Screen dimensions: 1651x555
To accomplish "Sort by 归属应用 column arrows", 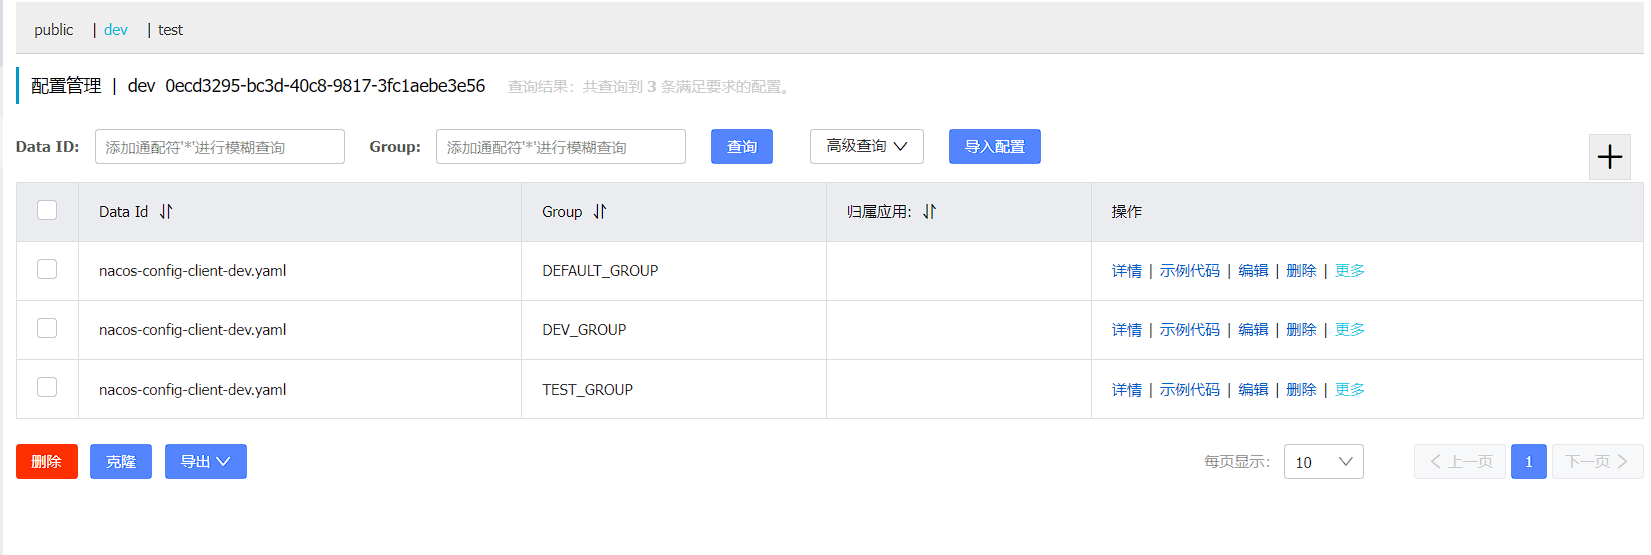I will (930, 212).
